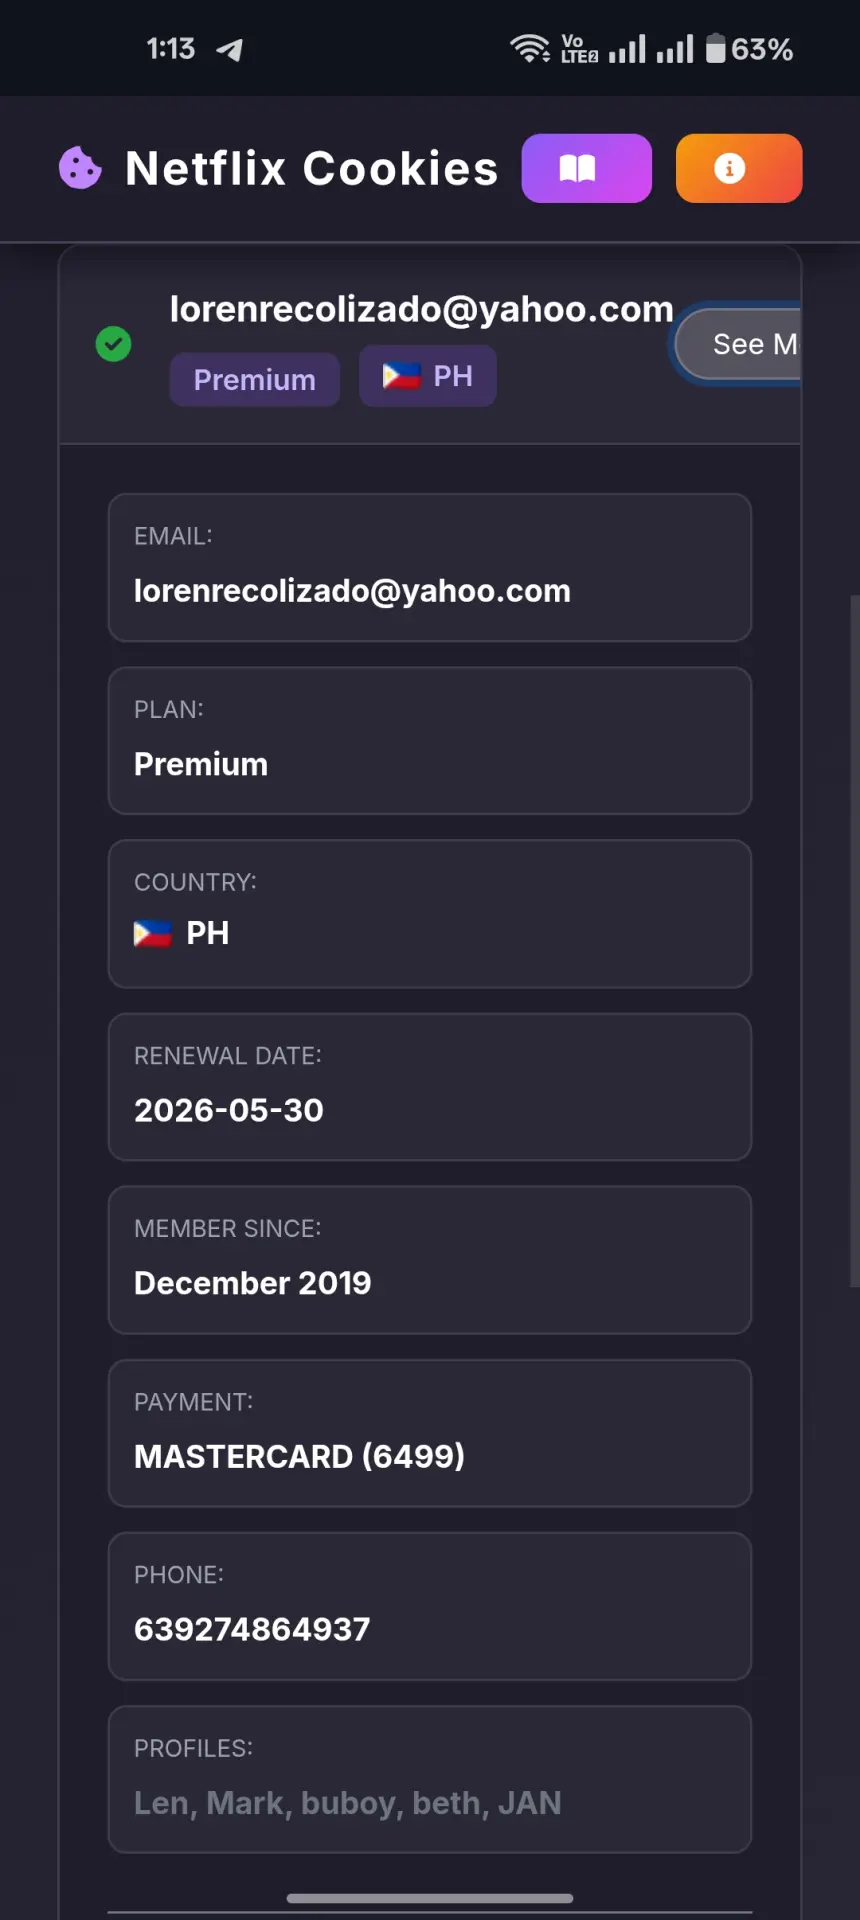The image size is (860, 1920).
Task: Select the PLAN card showing Premium
Action: 430,741
